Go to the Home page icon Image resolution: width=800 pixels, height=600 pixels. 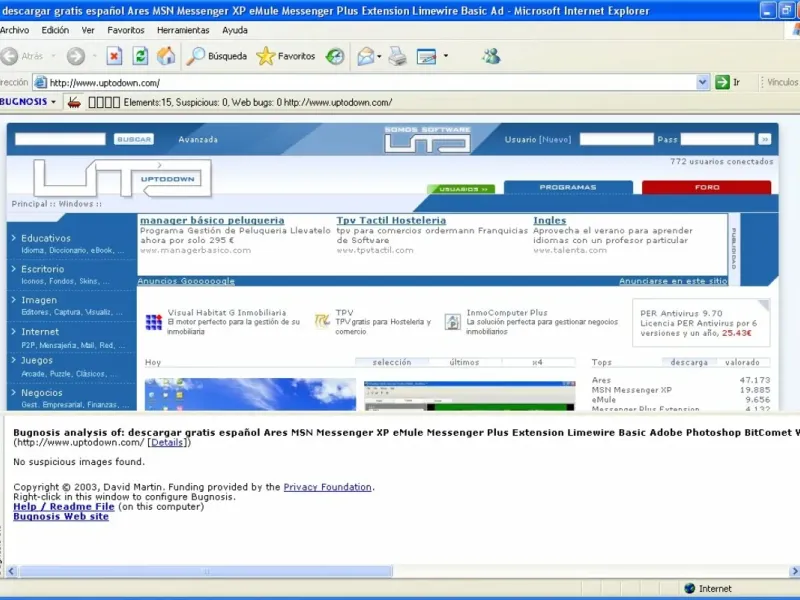pos(166,56)
